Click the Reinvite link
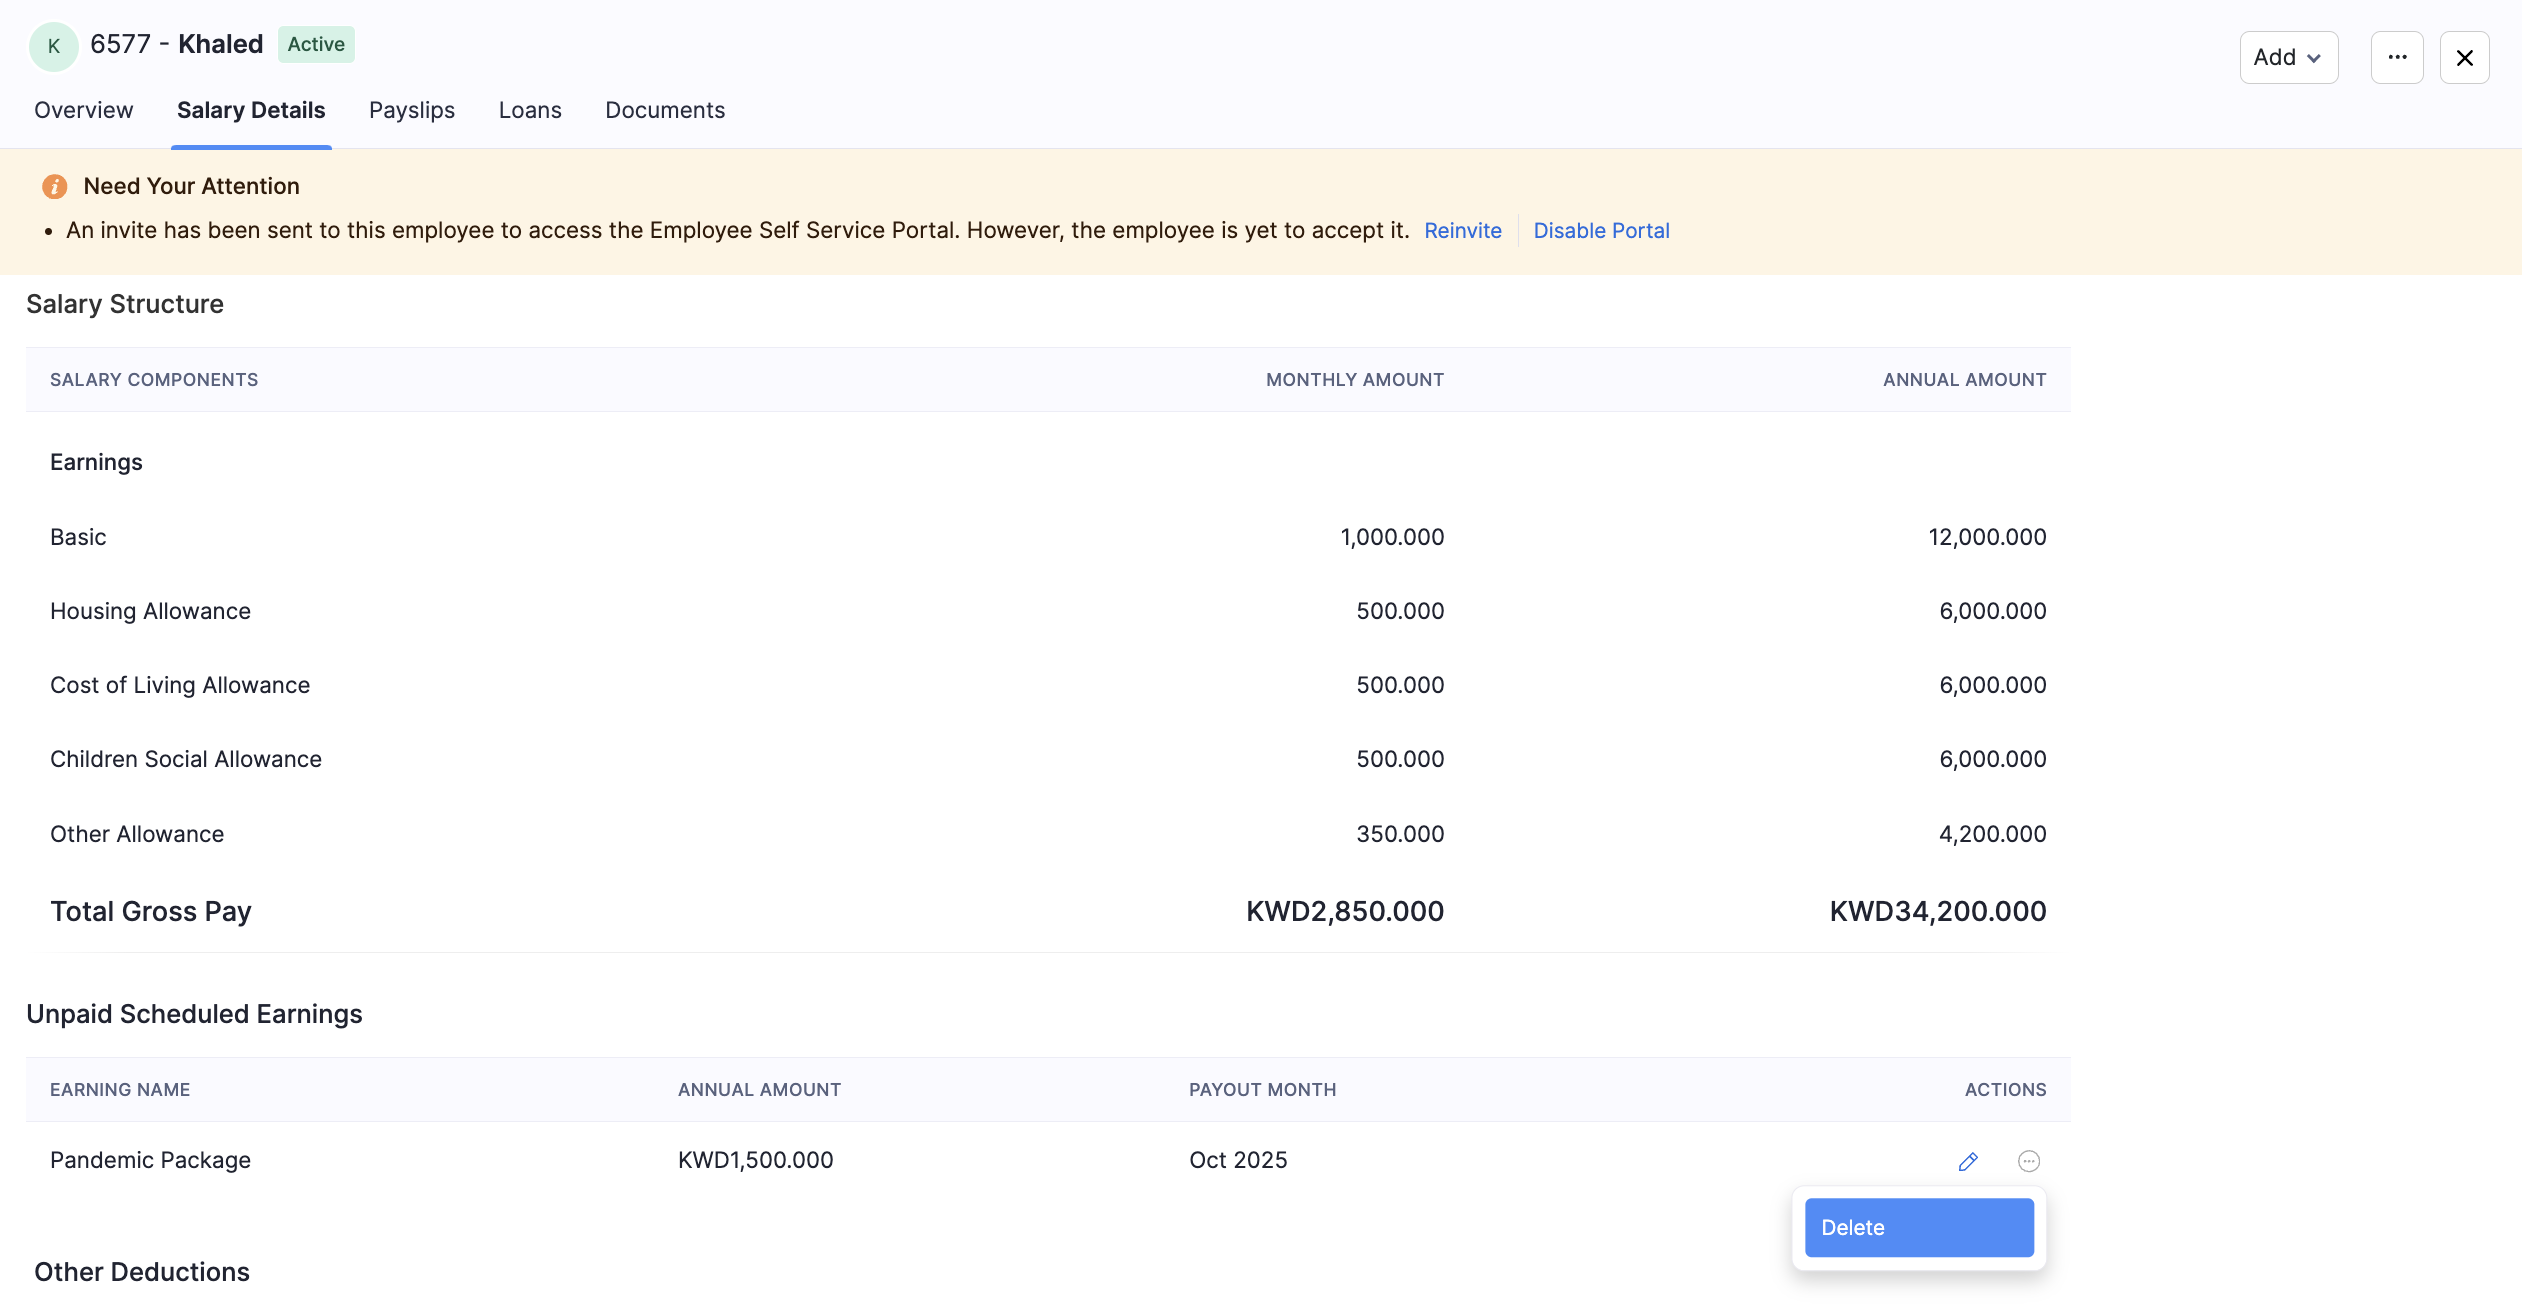This screenshot has height=1314, width=2522. [1461, 230]
